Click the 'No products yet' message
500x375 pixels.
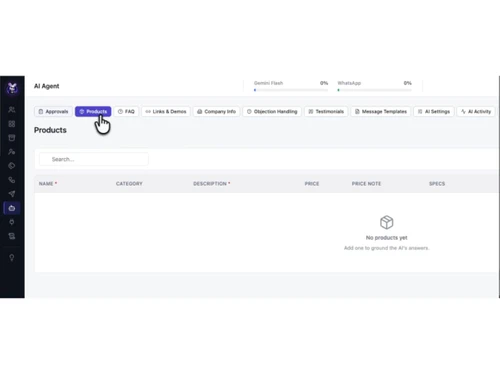click(387, 238)
